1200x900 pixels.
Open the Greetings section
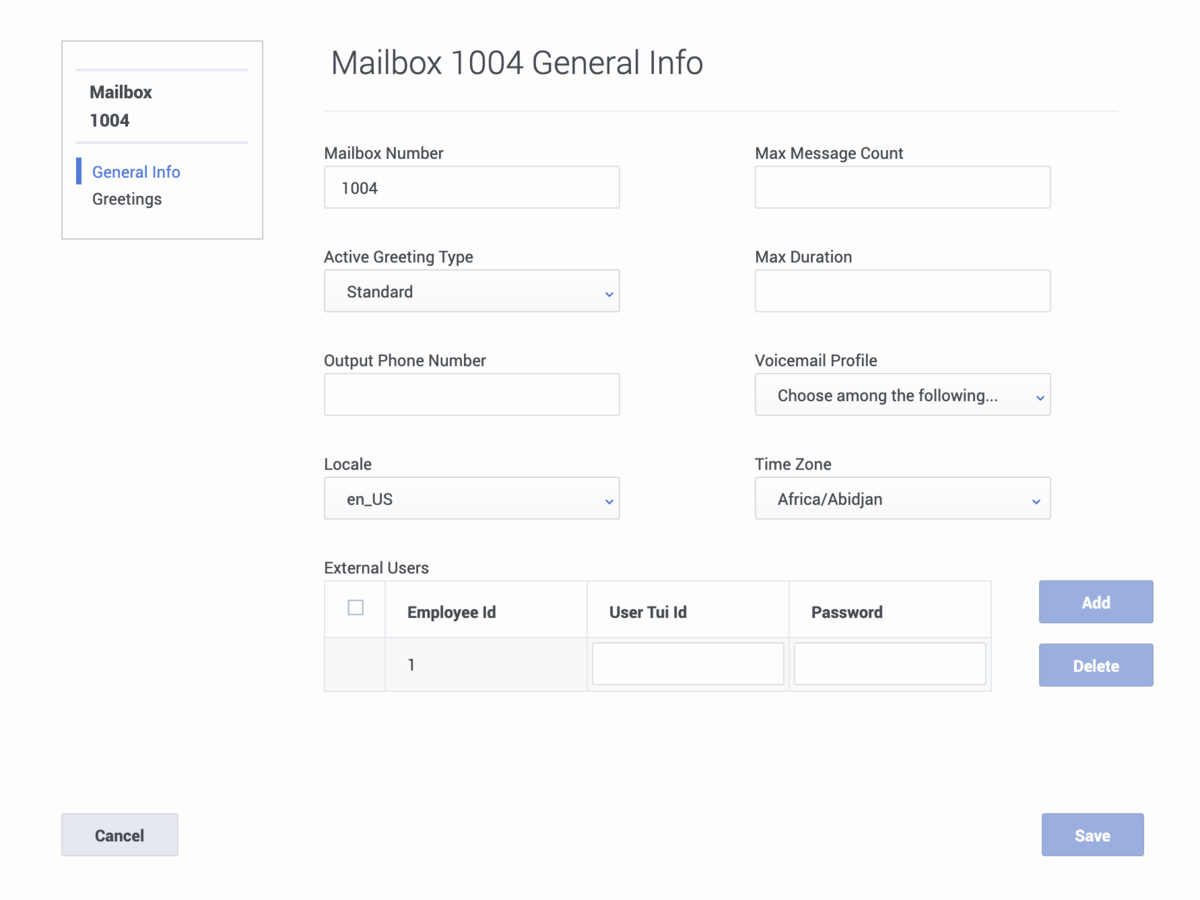[127, 199]
